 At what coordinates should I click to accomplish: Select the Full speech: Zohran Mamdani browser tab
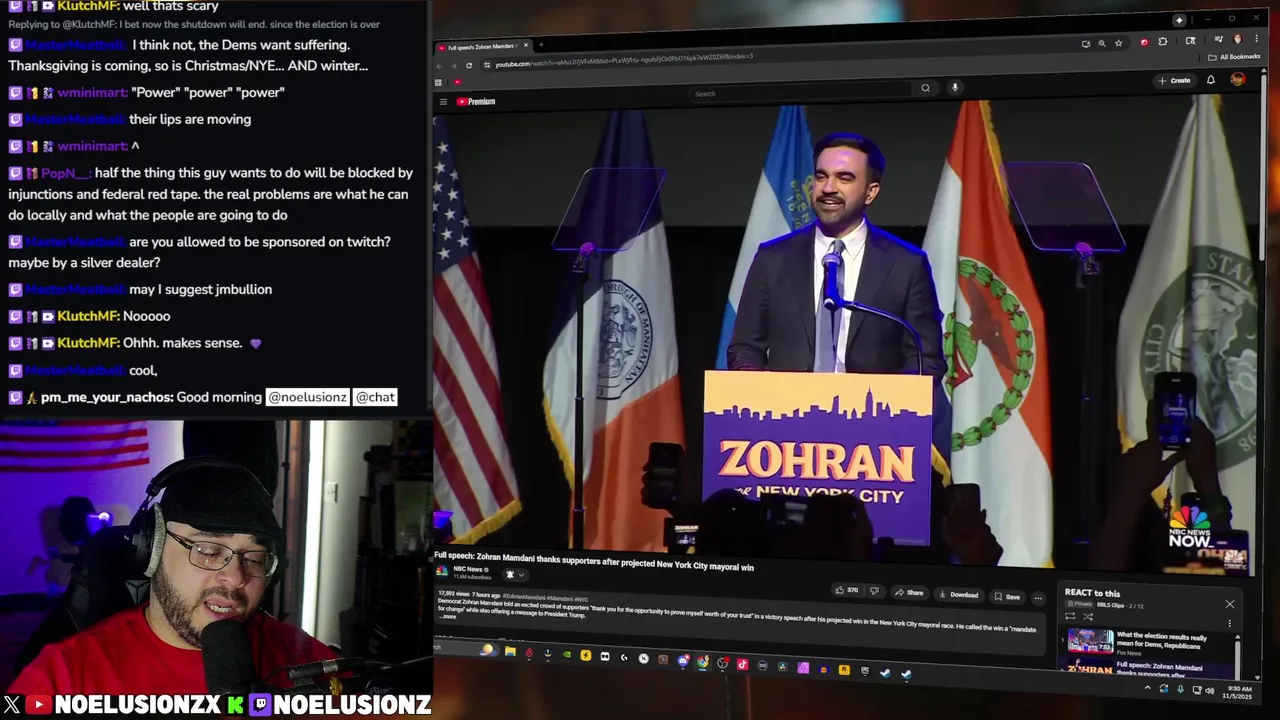point(484,47)
